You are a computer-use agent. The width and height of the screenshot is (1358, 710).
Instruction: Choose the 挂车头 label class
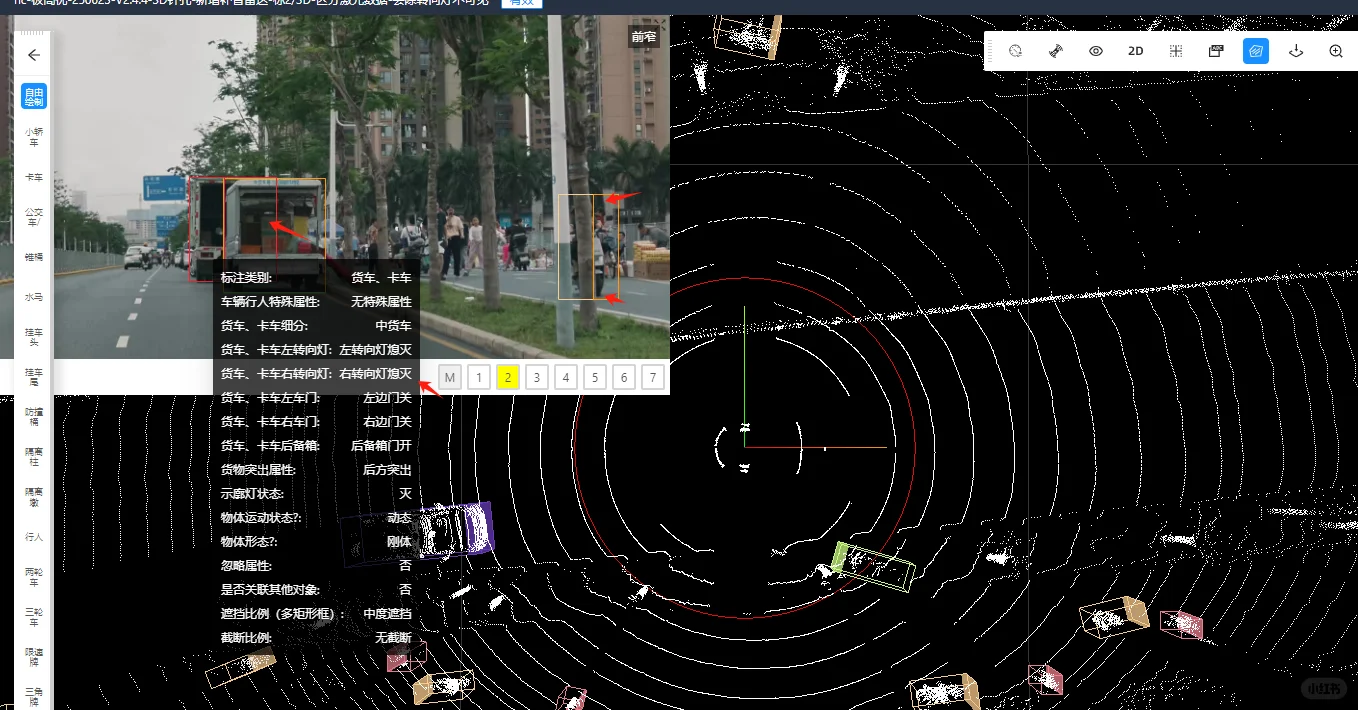(34, 337)
